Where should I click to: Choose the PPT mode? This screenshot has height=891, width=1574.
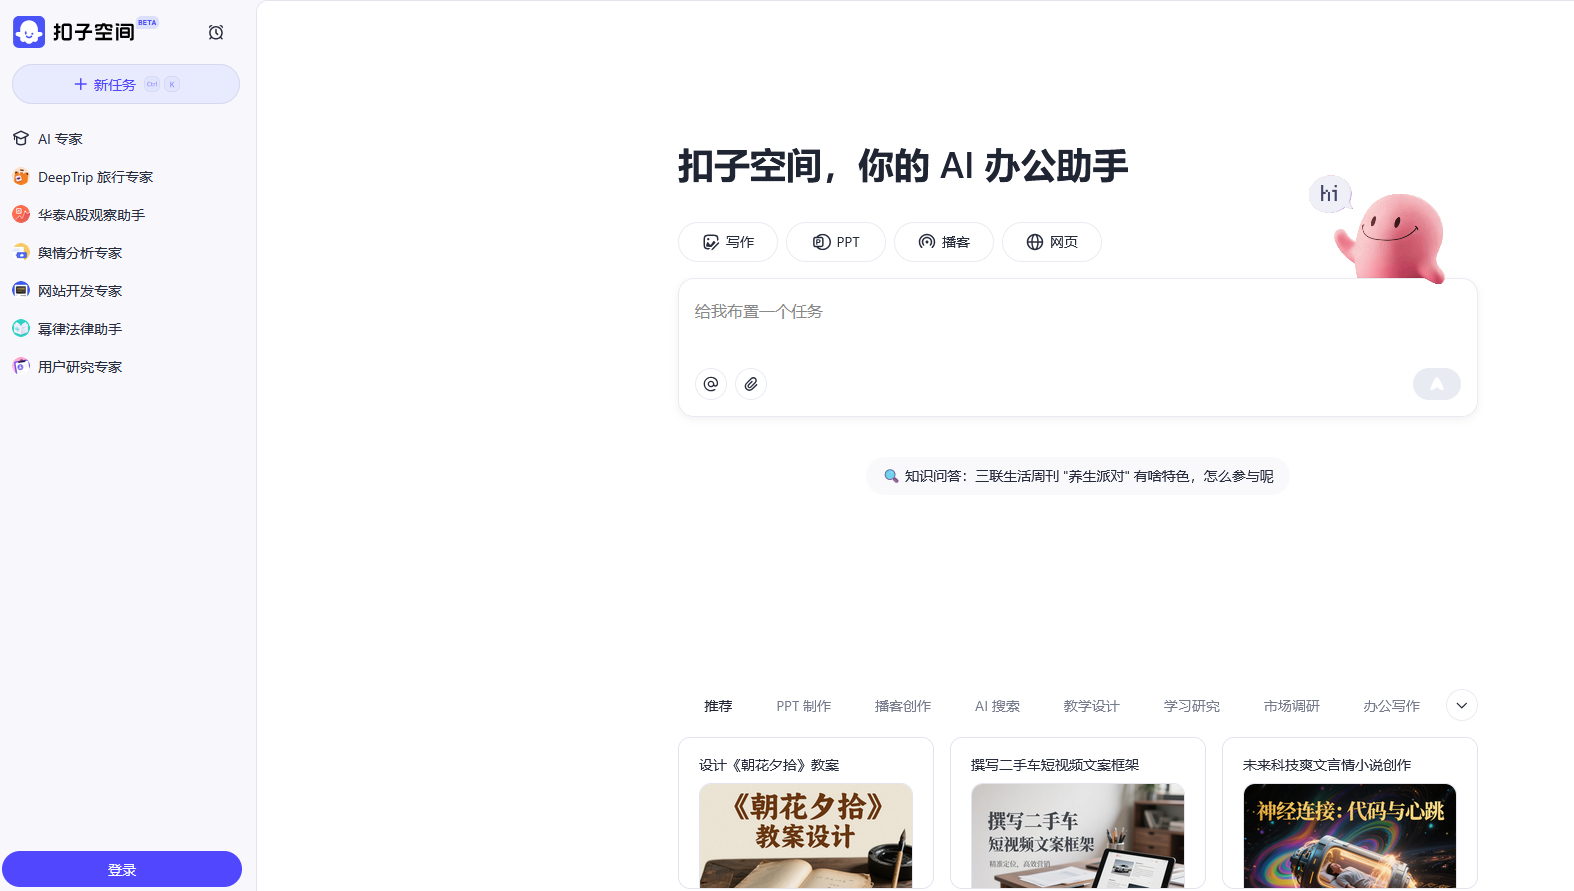click(x=836, y=242)
